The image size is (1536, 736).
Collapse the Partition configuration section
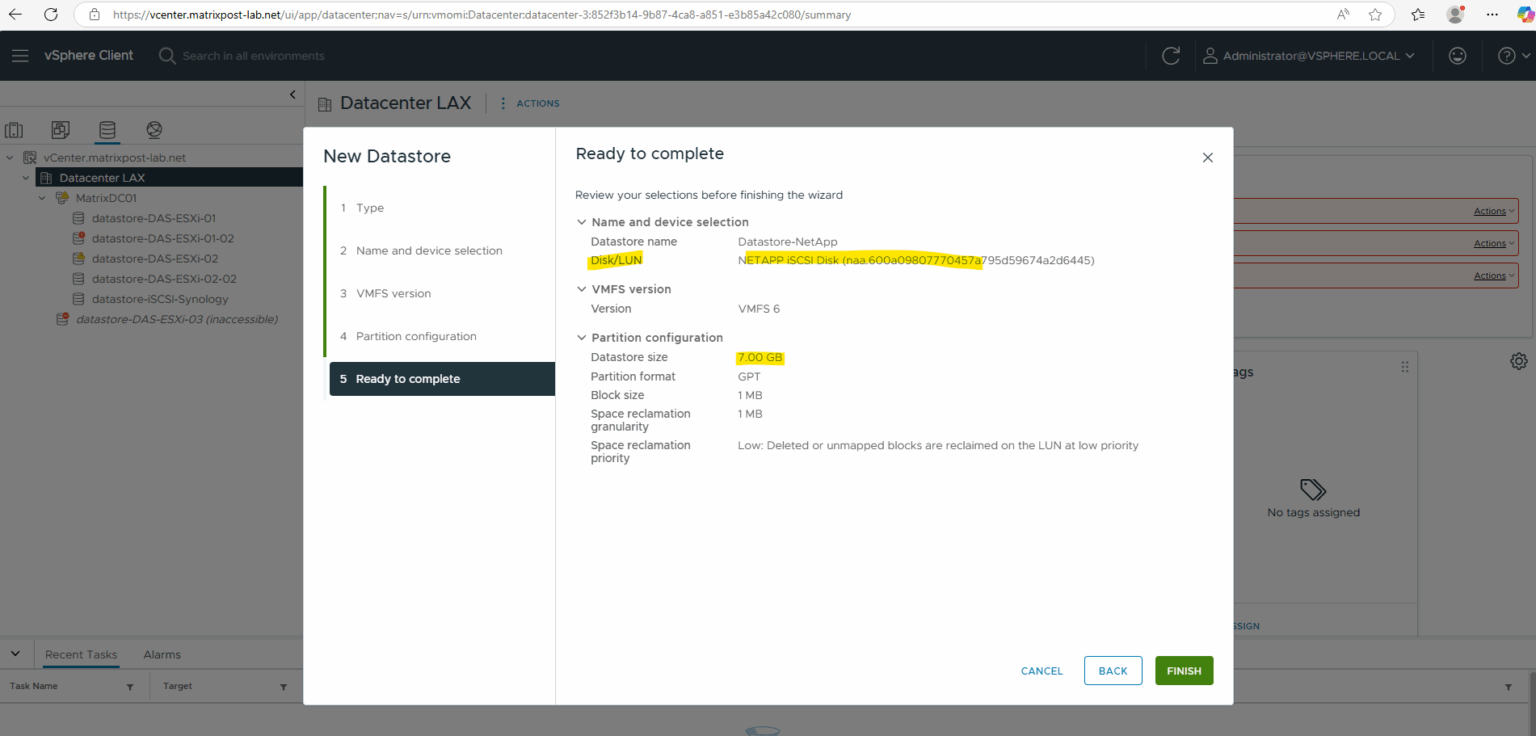click(x=581, y=337)
